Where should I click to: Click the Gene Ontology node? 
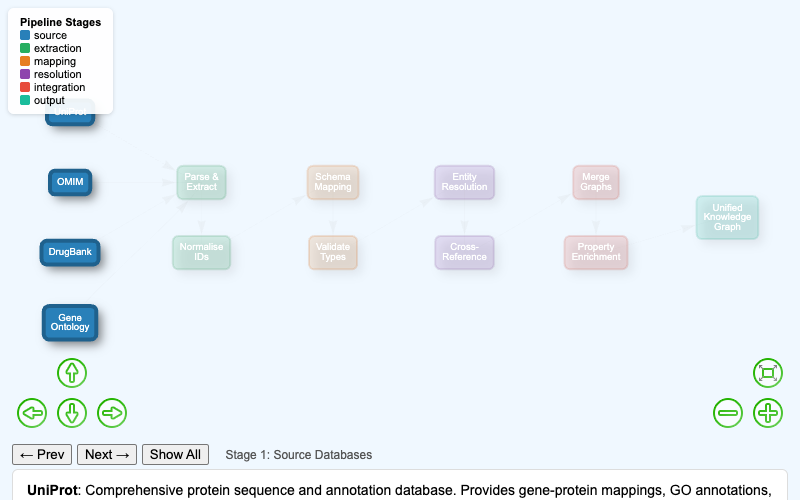70,322
